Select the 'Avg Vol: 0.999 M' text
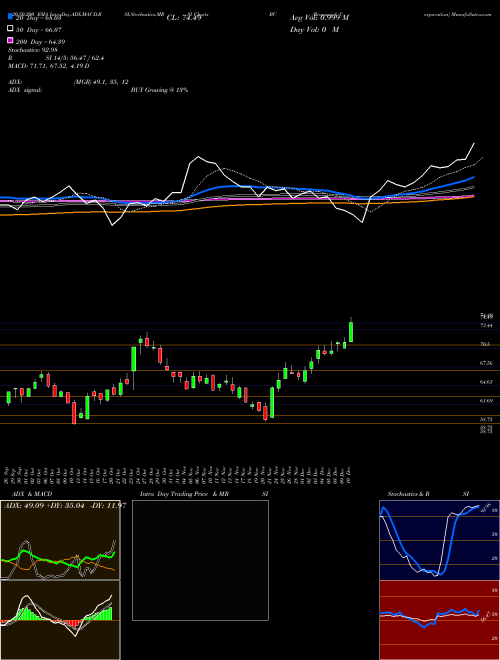This screenshot has height=660, width=500. [x=319, y=18]
